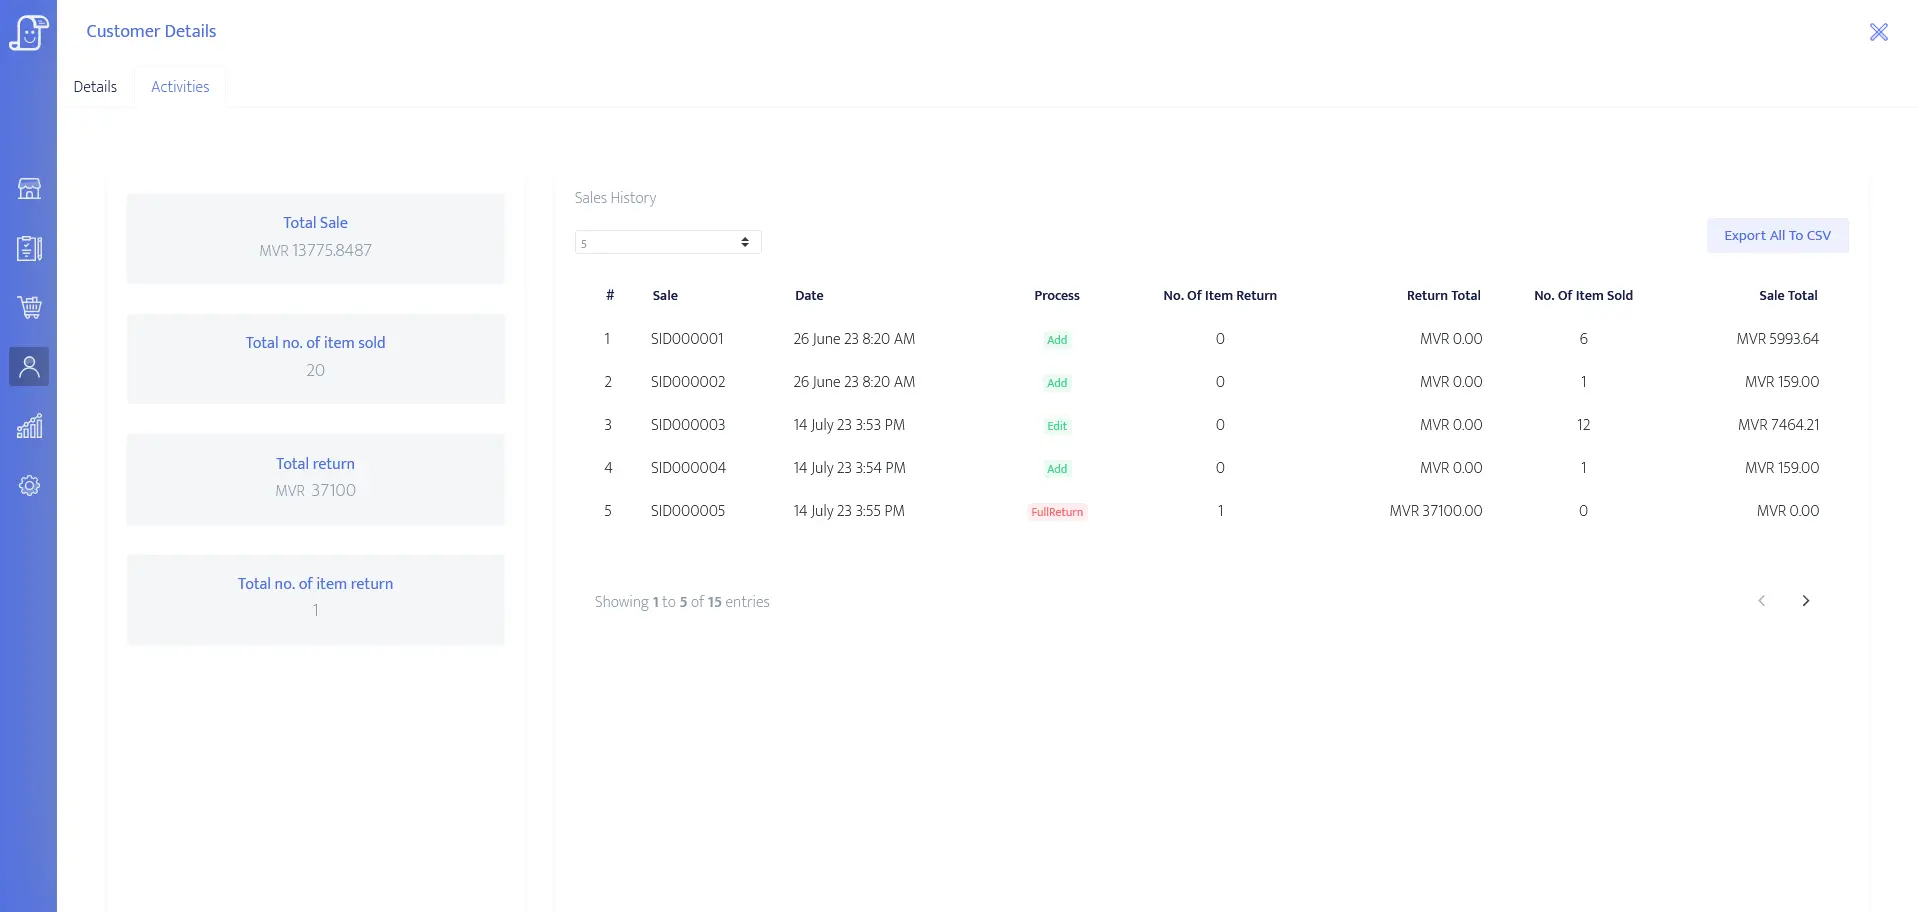The height and width of the screenshot is (912, 1918).
Task: Click the FullReturn badge for SID000005
Action: pyautogui.click(x=1056, y=512)
